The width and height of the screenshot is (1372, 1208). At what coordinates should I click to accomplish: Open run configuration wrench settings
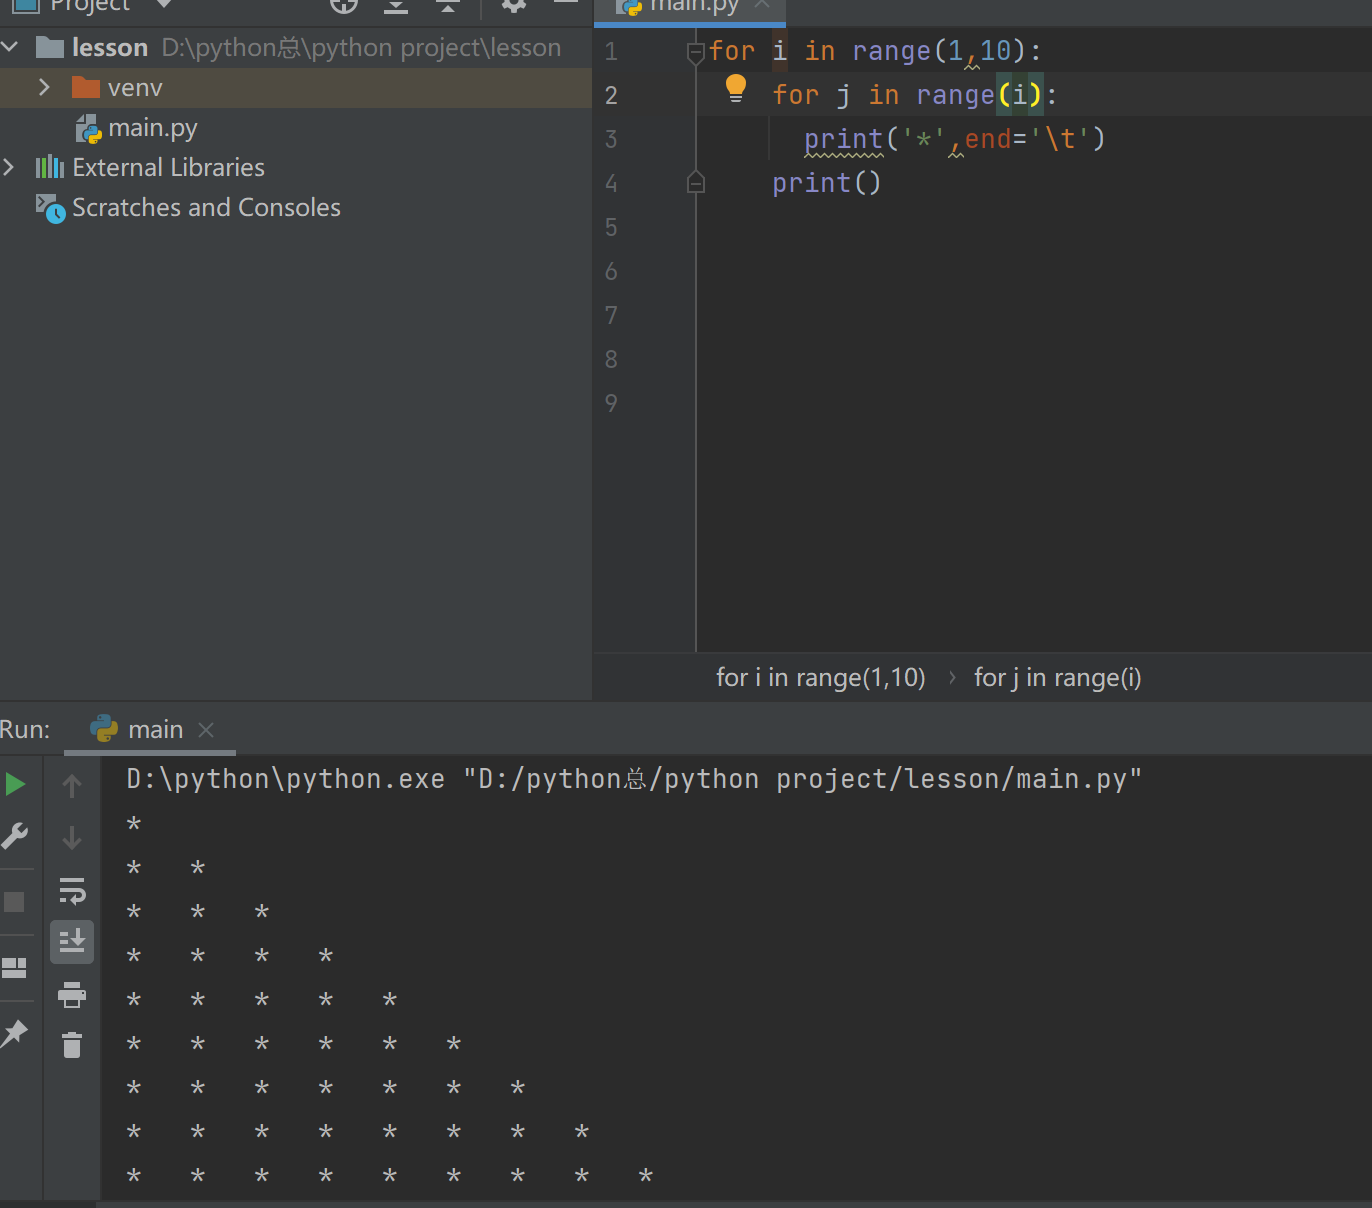(15, 836)
